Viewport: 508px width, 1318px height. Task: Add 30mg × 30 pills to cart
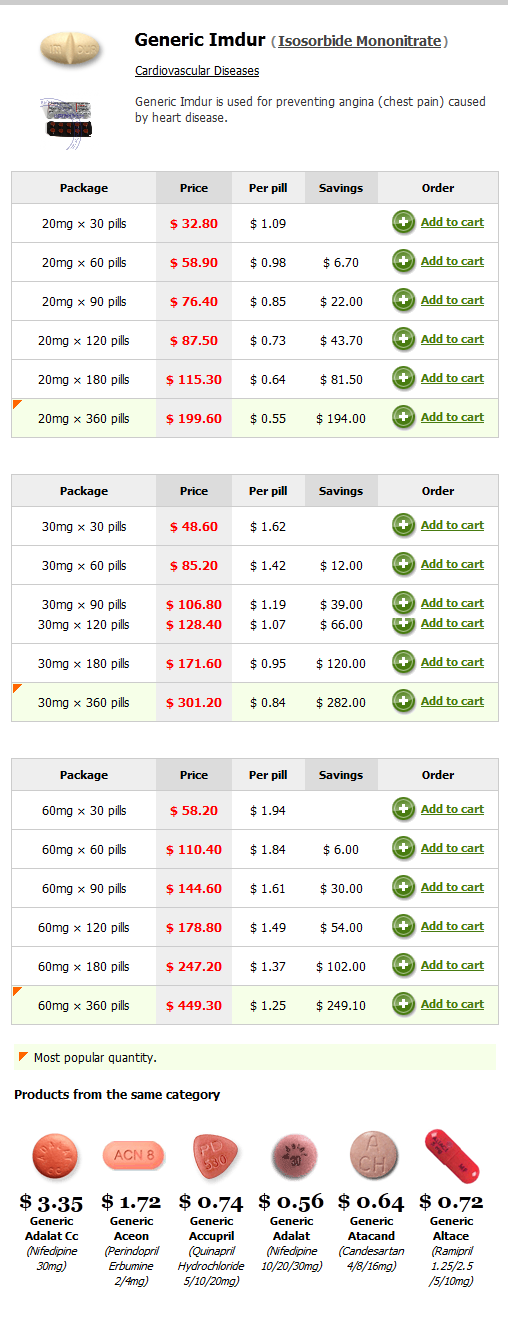pyautogui.click(x=452, y=525)
